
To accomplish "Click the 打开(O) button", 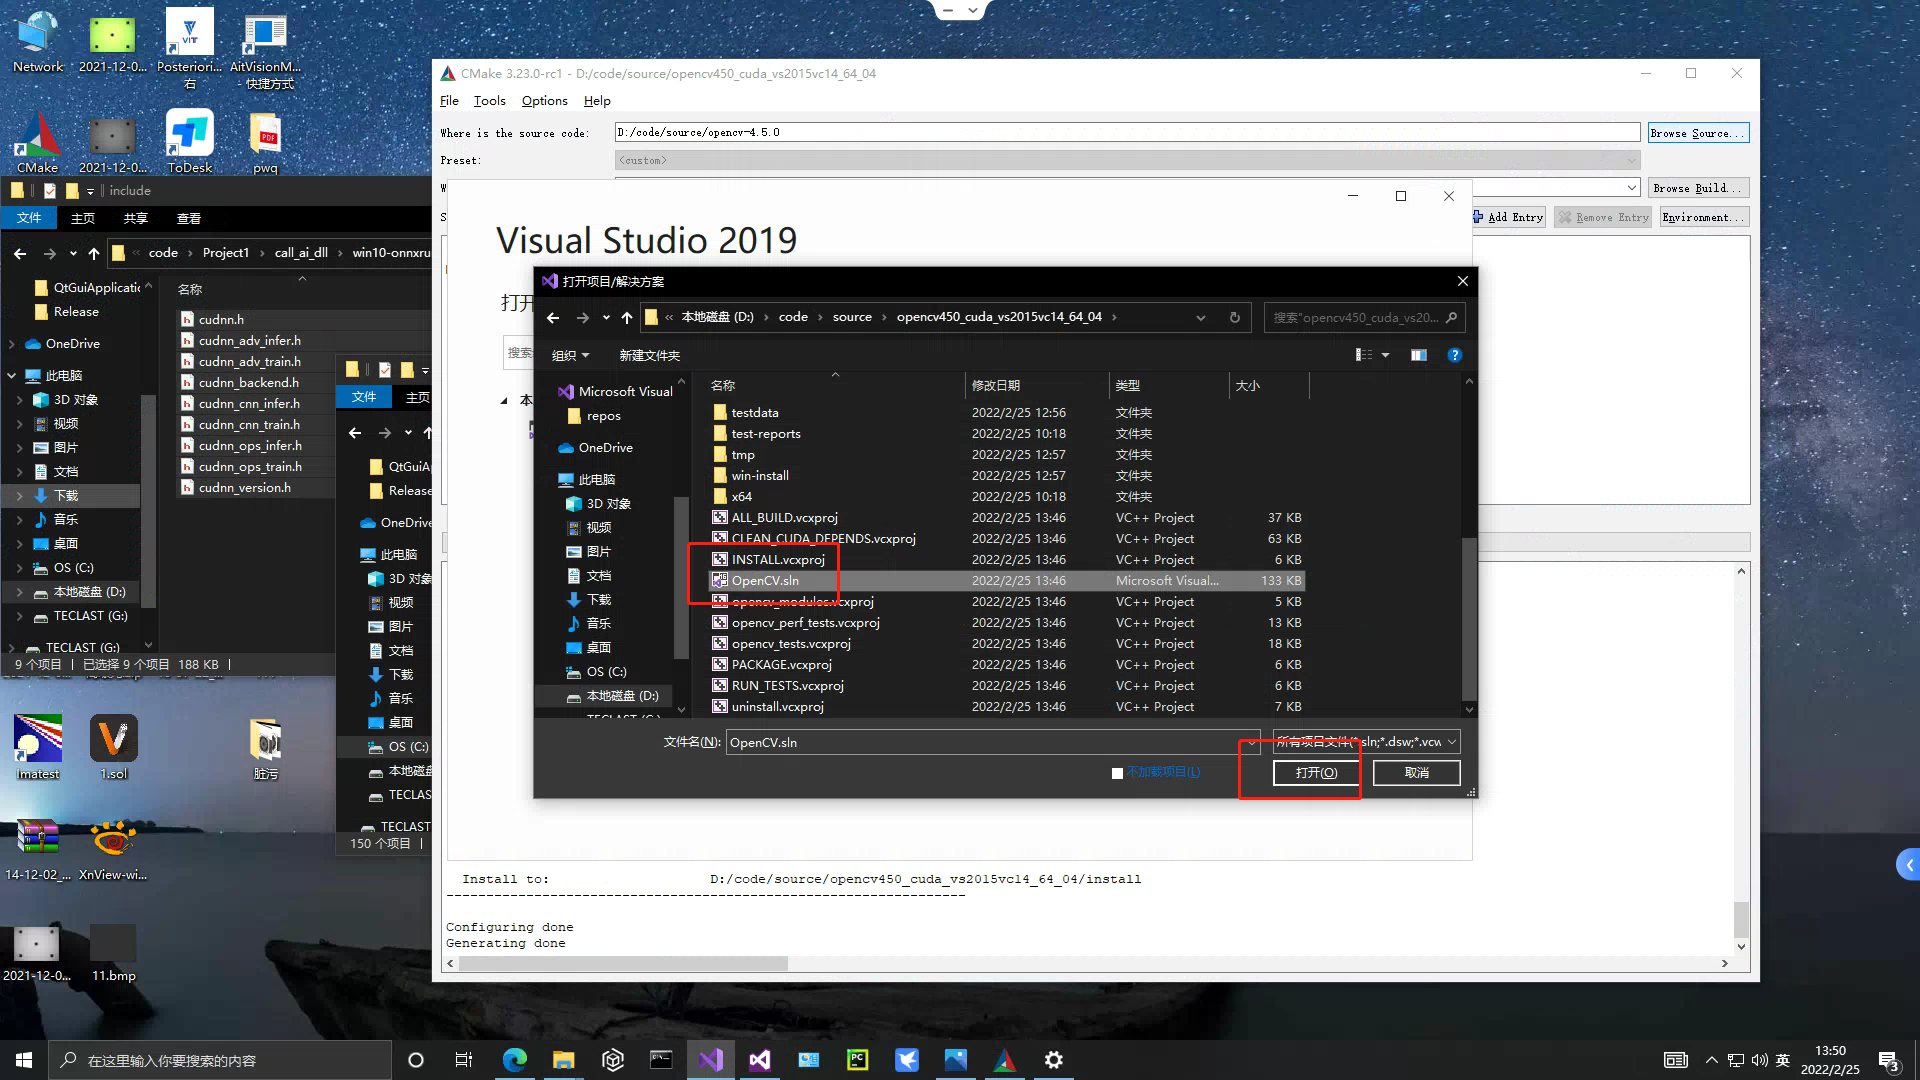I will pyautogui.click(x=1315, y=772).
